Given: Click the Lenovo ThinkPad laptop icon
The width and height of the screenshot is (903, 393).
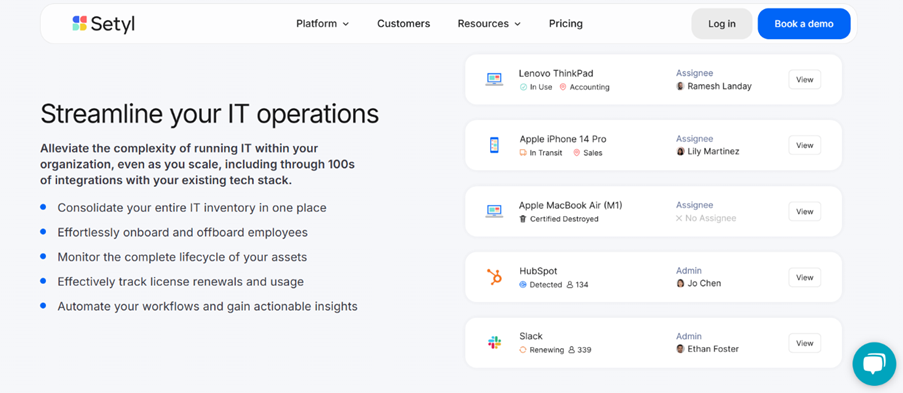Looking at the screenshot, I should [x=494, y=80].
